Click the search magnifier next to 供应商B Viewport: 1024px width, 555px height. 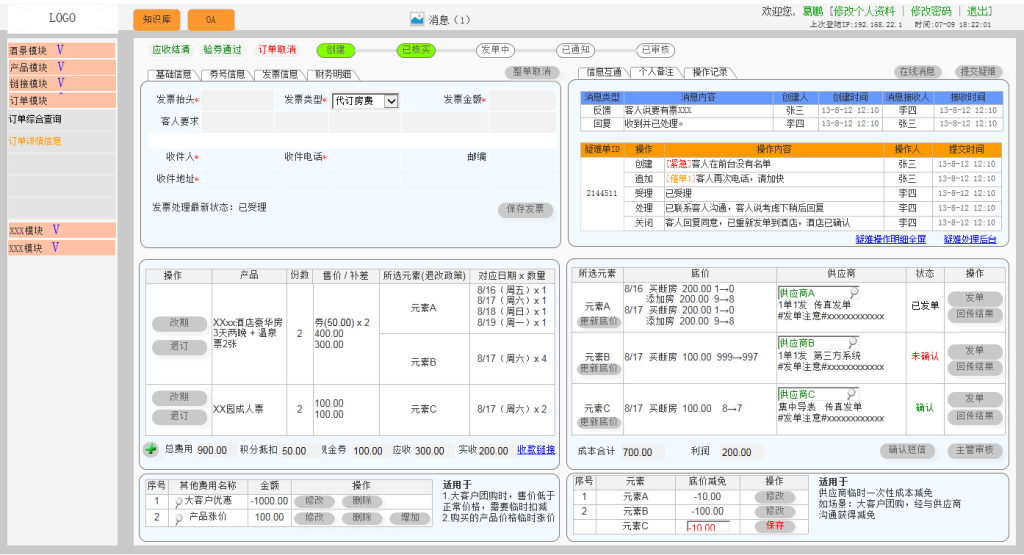pyautogui.click(x=853, y=342)
